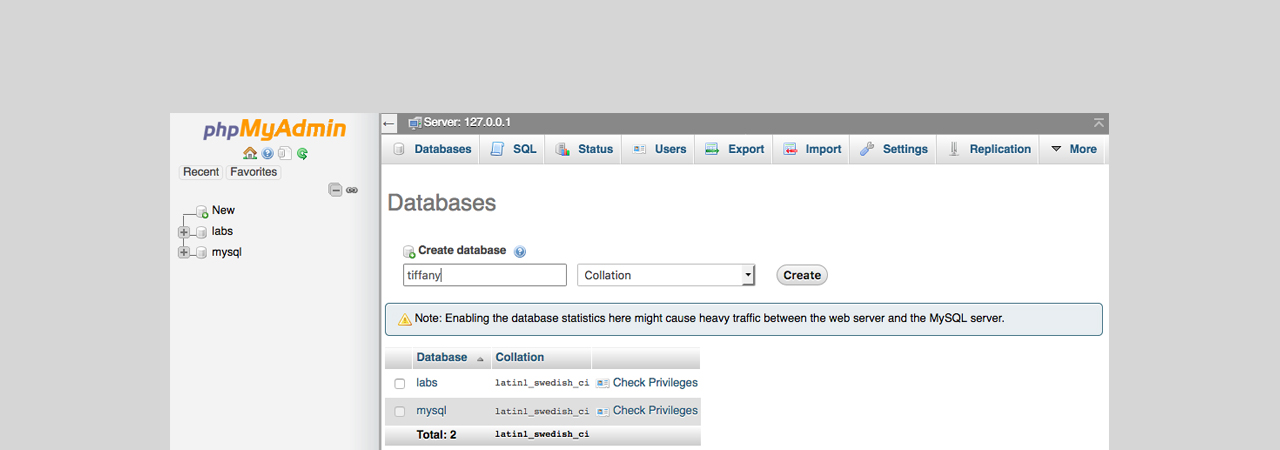Open the documentation pages icon in the sidebar
The height and width of the screenshot is (450, 1280).
click(x=285, y=154)
